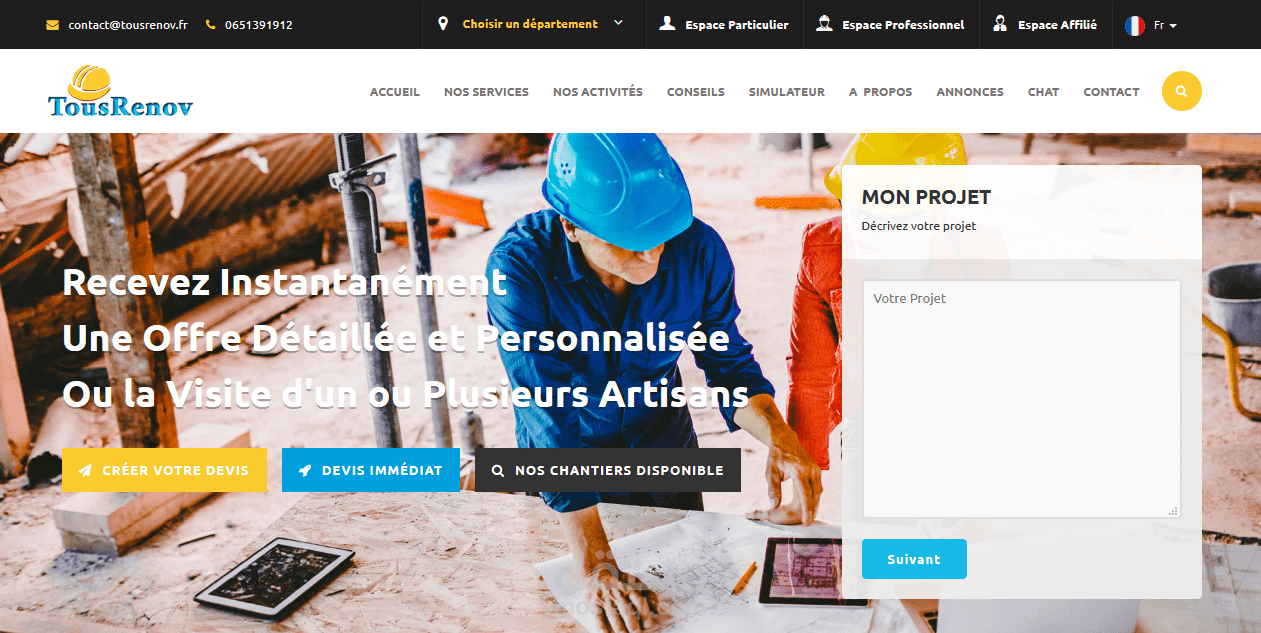Click the Espace Affilié user icon
The height and width of the screenshot is (633, 1261).
click(1000, 24)
